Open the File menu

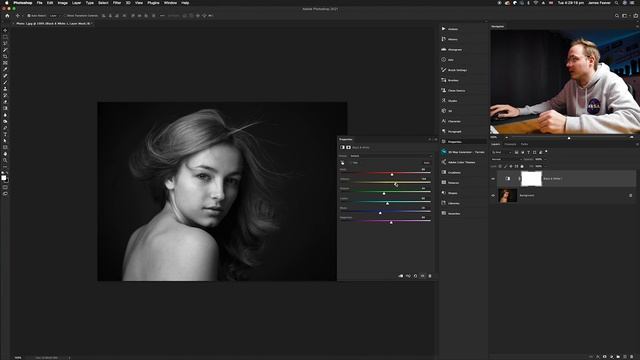click(x=40, y=2)
